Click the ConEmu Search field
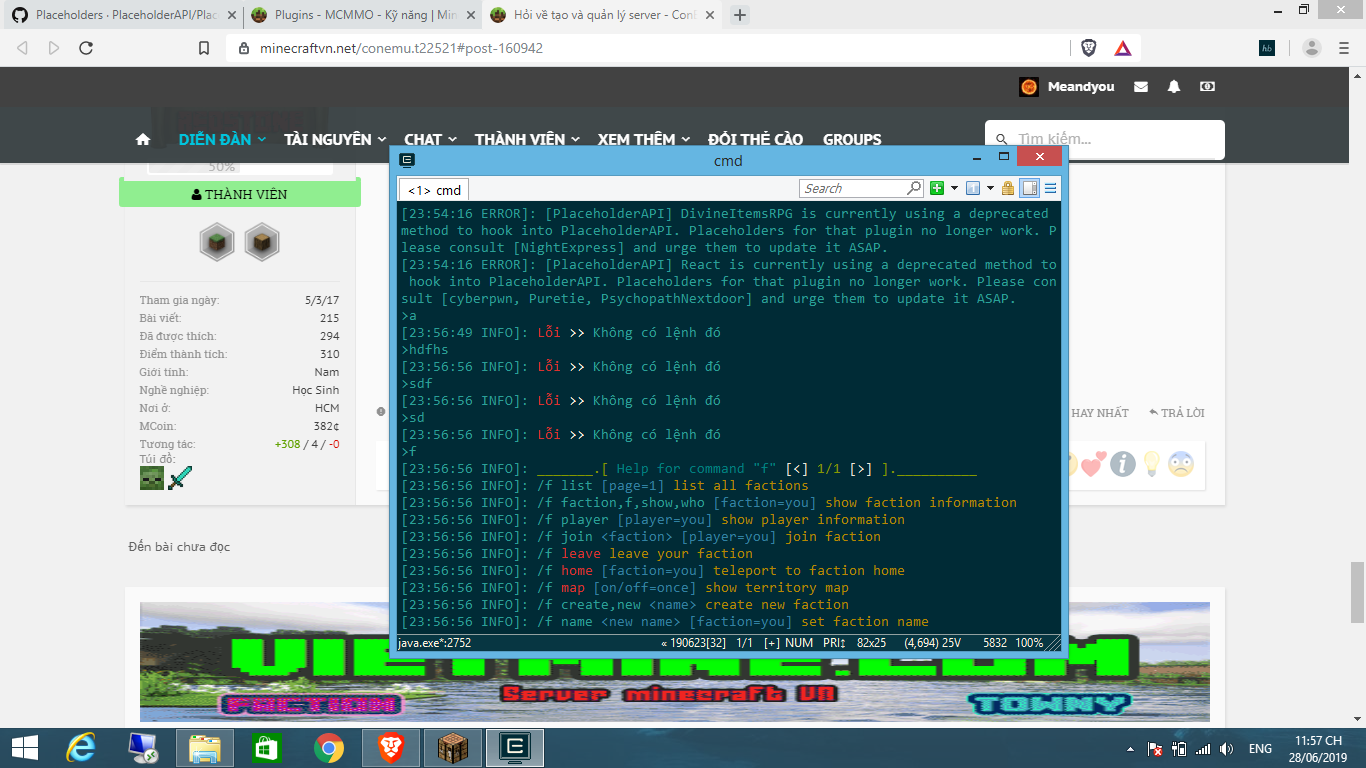Image resolution: width=1366 pixels, height=768 pixels. pyautogui.click(x=853, y=188)
